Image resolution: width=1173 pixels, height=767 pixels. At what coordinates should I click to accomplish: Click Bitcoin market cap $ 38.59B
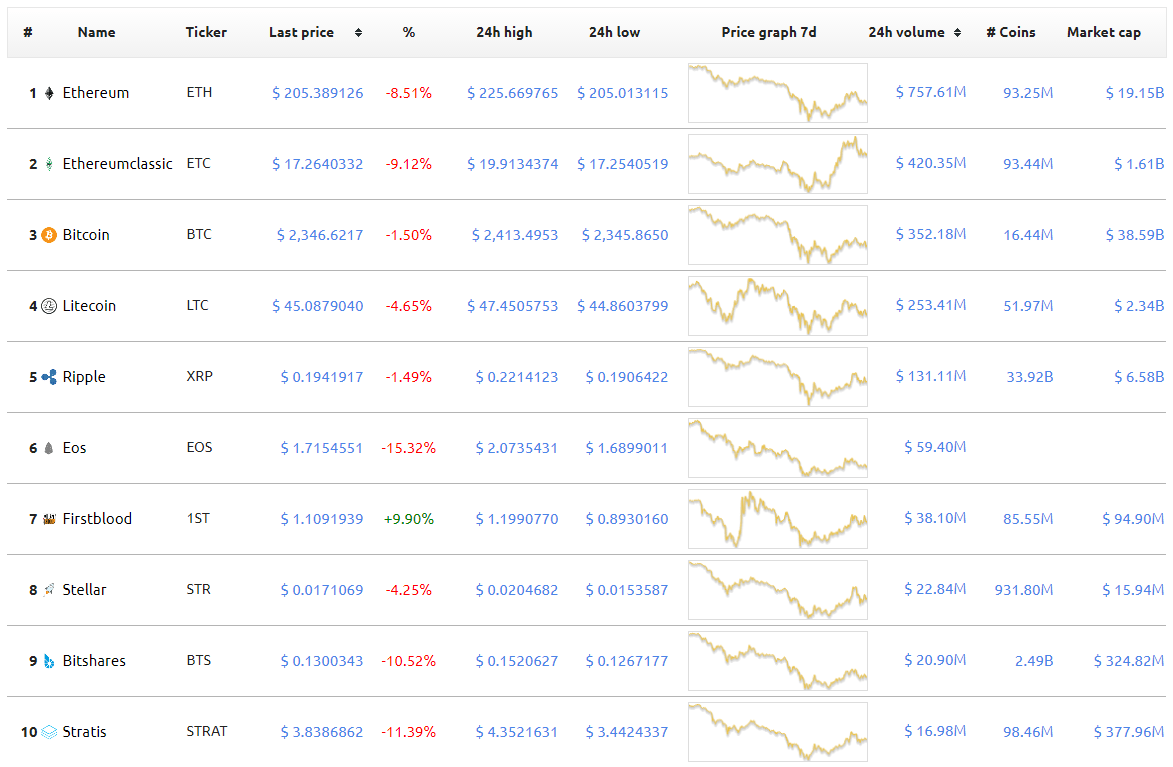(1135, 234)
